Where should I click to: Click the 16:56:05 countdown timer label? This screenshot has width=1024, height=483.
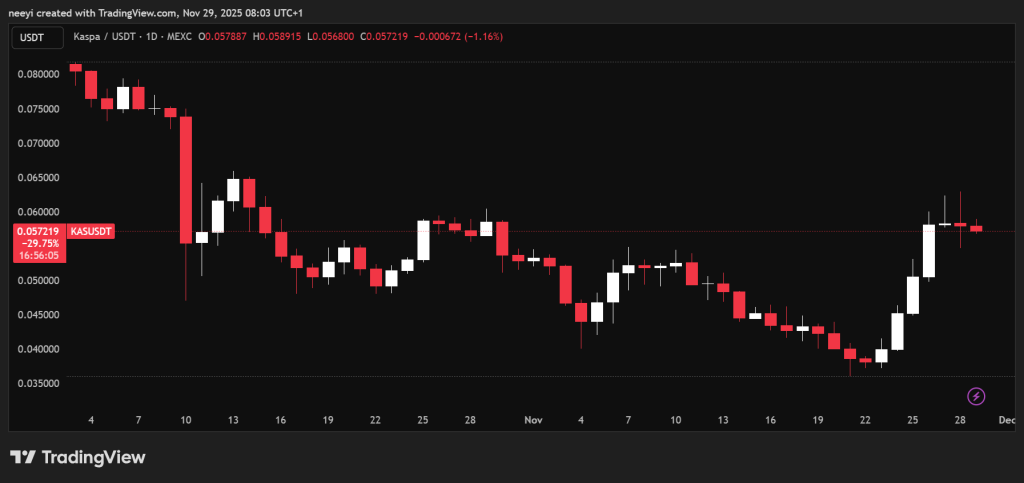36,255
